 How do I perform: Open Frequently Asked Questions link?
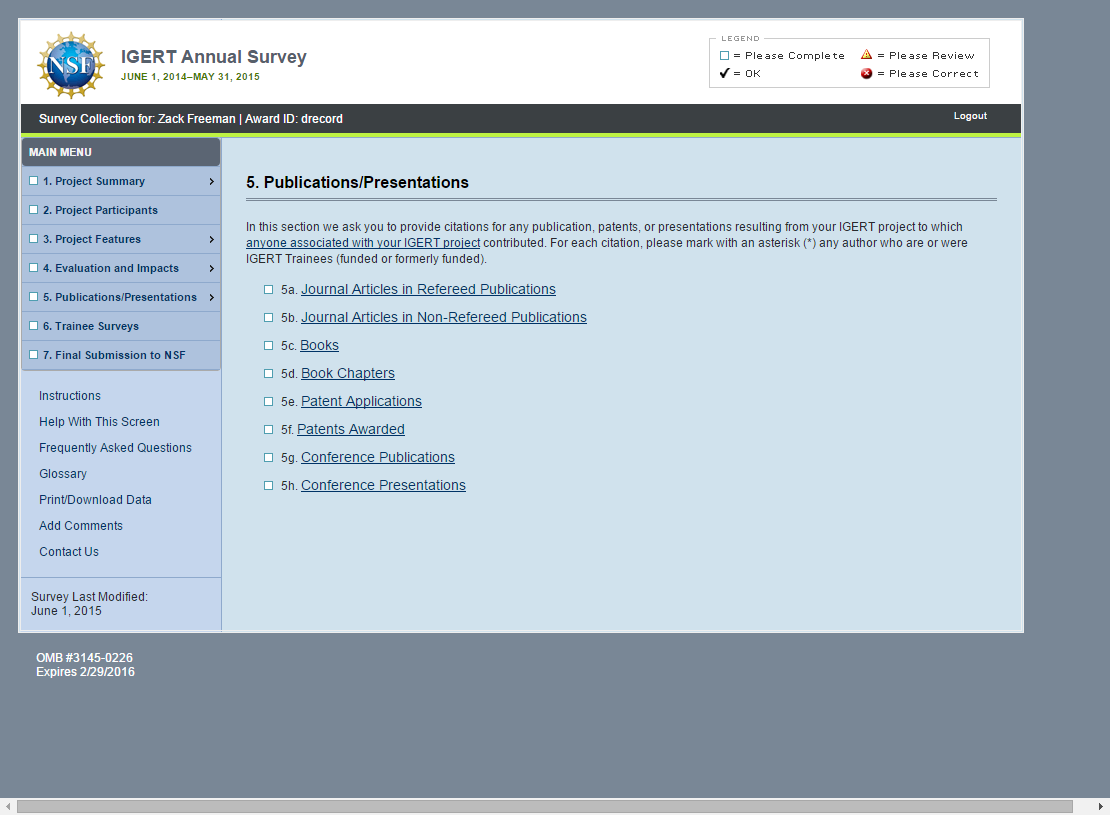pyautogui.click(x=115, y=448)
